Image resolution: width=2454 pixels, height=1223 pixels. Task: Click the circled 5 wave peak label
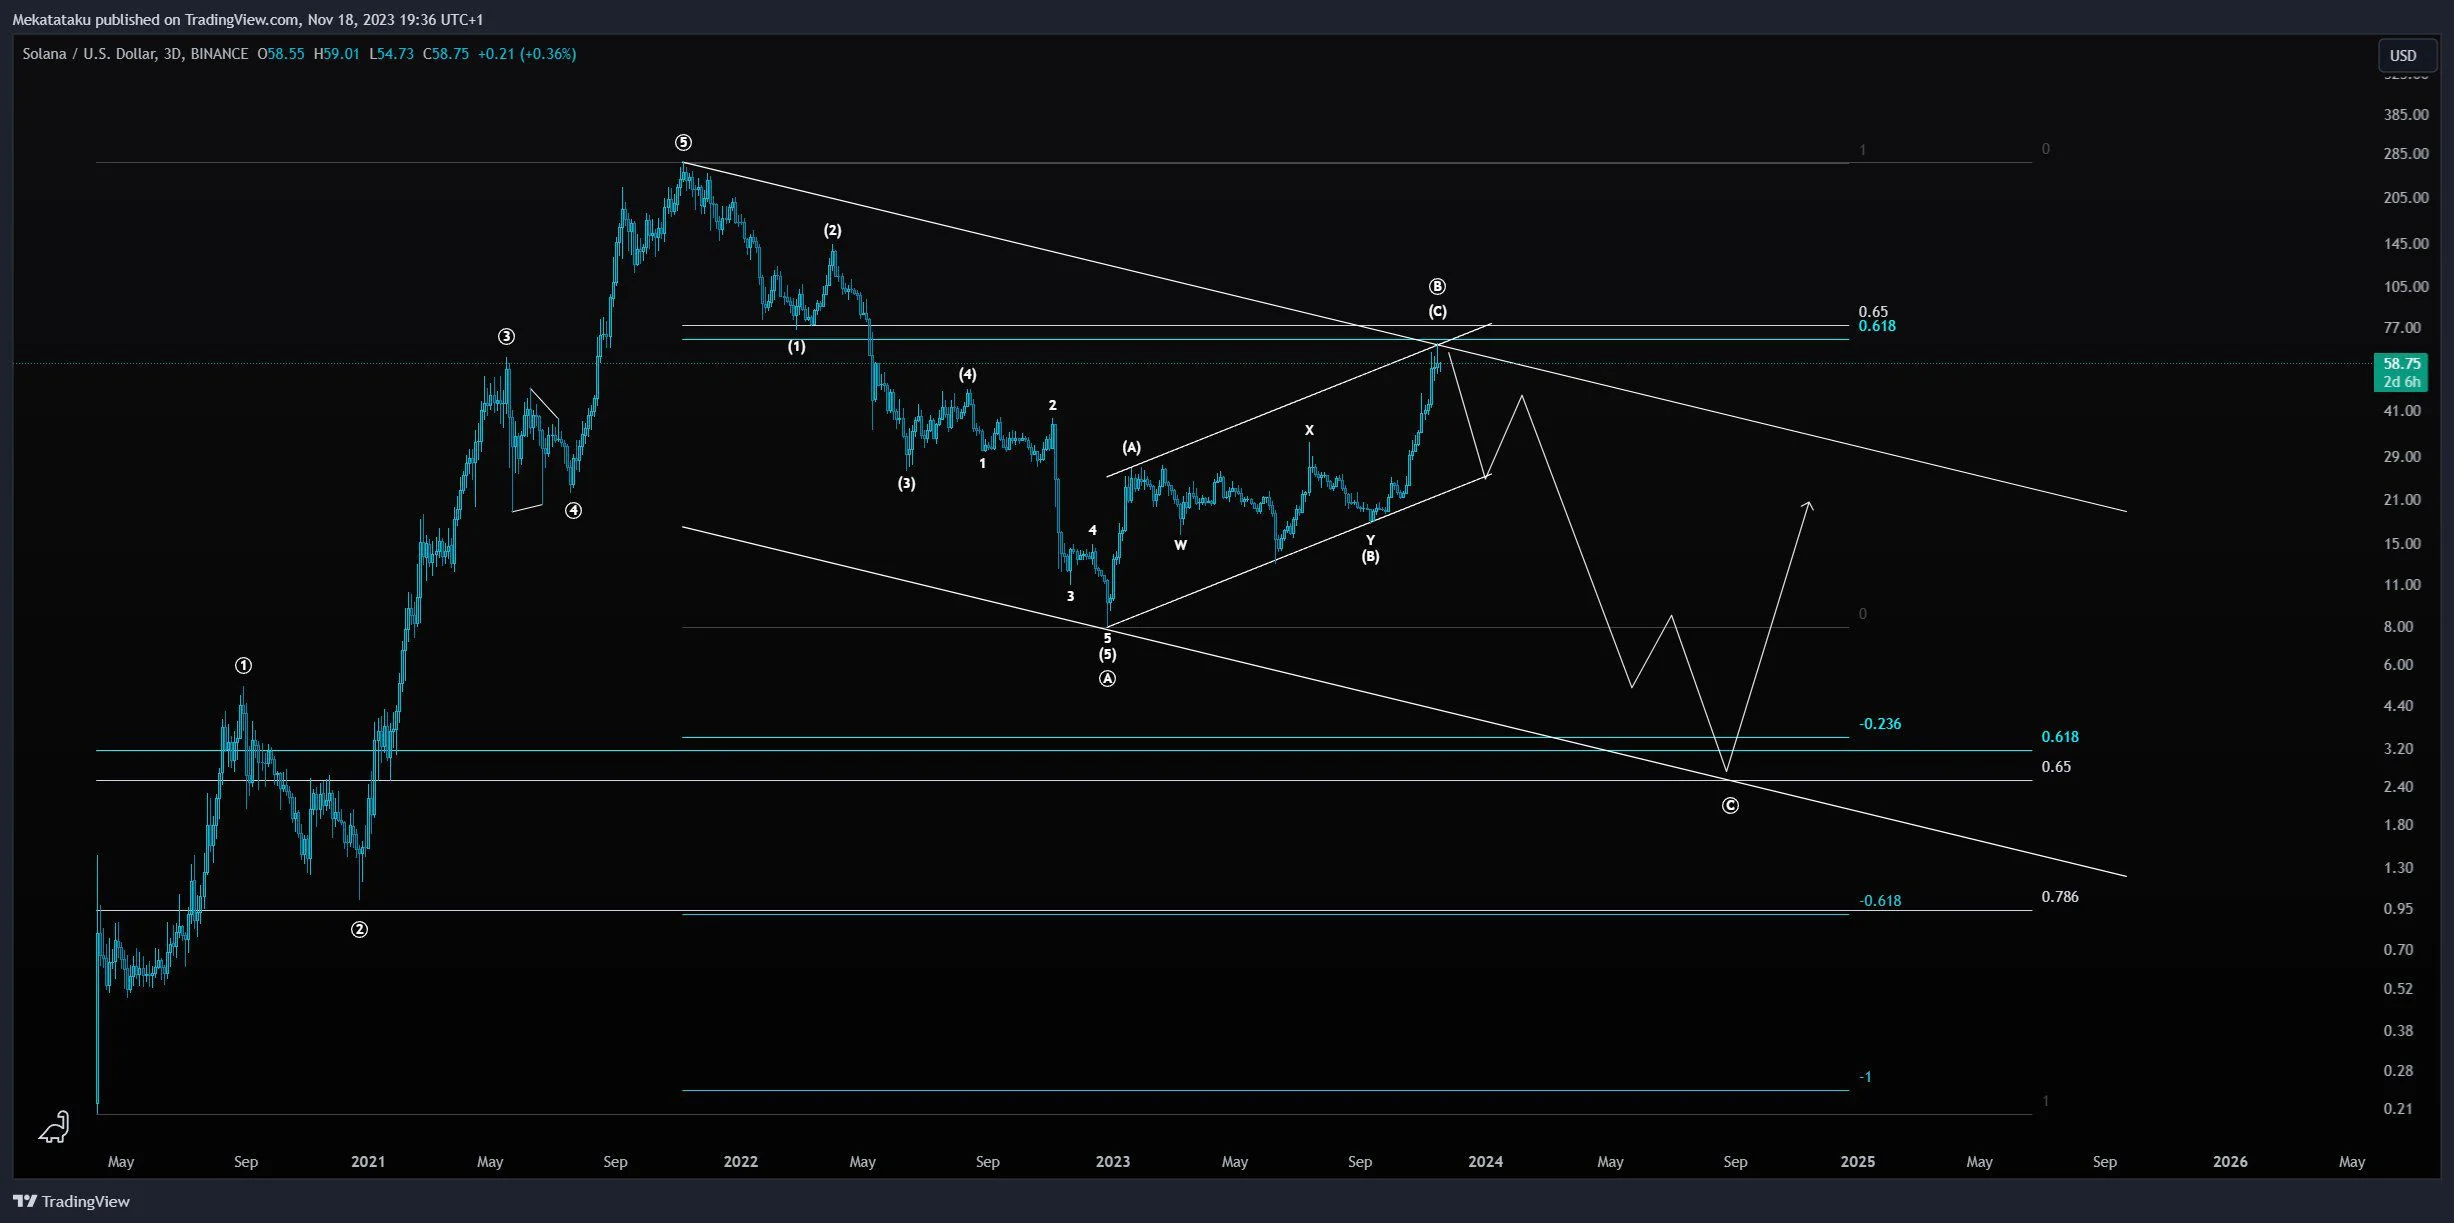(683, 143)
